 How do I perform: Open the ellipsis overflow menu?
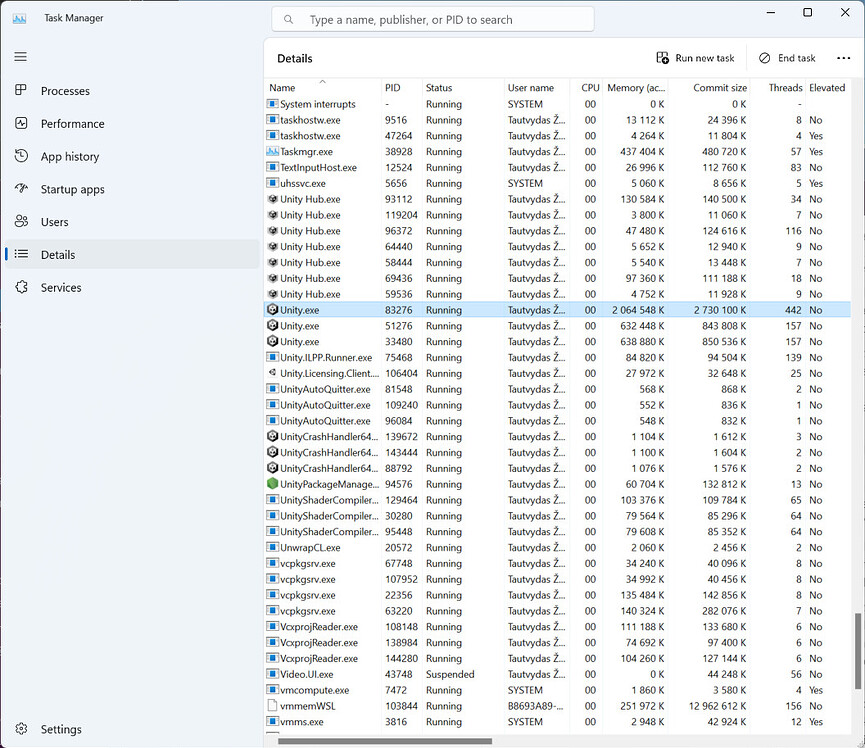(x=843, y=57)
